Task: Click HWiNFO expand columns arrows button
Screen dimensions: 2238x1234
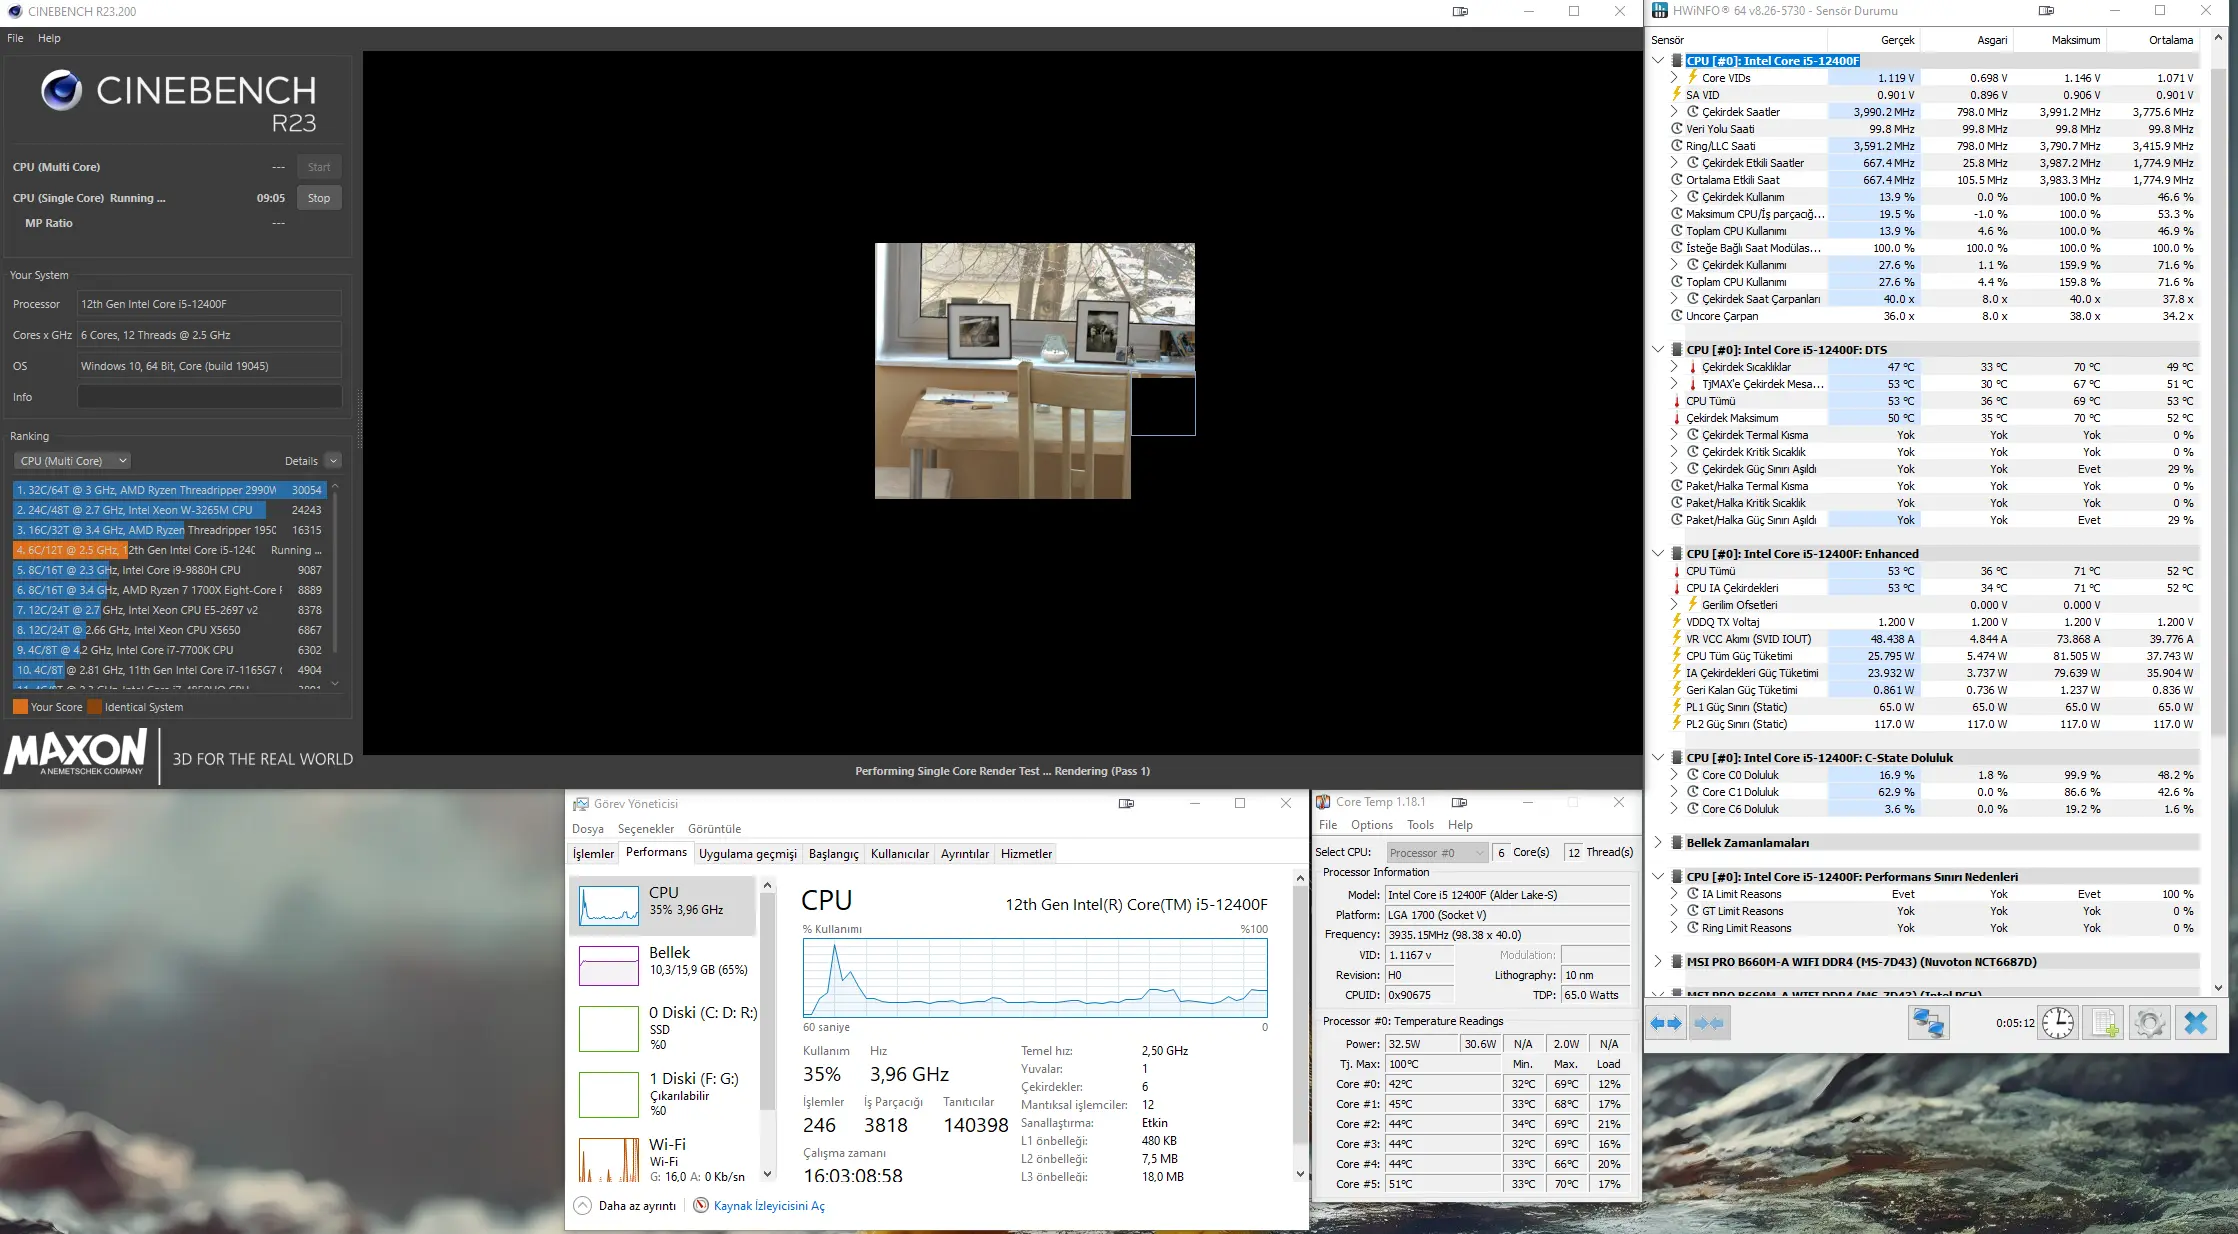Action: click(x=1666, y=1023)
